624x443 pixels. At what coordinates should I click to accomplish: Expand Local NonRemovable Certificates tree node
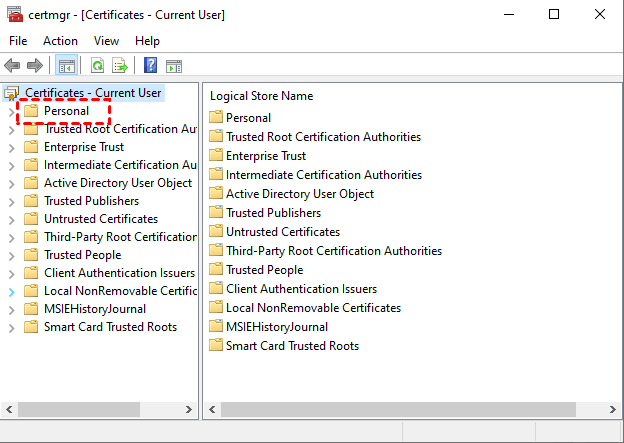(x=12, y=291)
